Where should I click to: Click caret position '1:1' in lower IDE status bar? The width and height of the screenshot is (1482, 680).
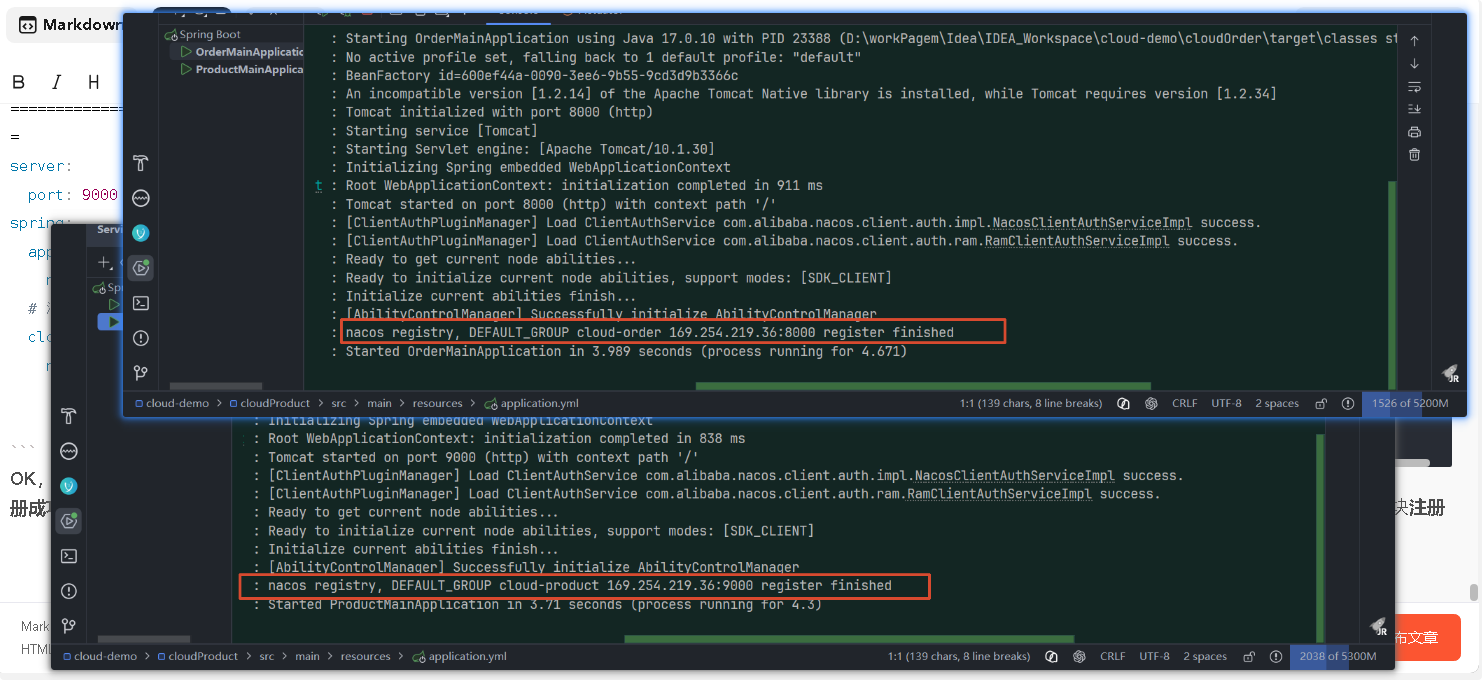tap(959, 657)
